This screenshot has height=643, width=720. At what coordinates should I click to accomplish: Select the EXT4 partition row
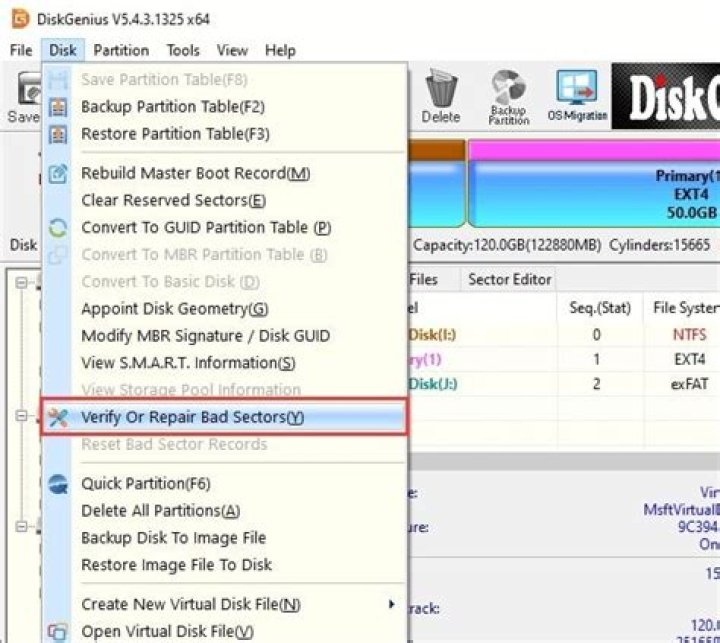tap(564, 359)
